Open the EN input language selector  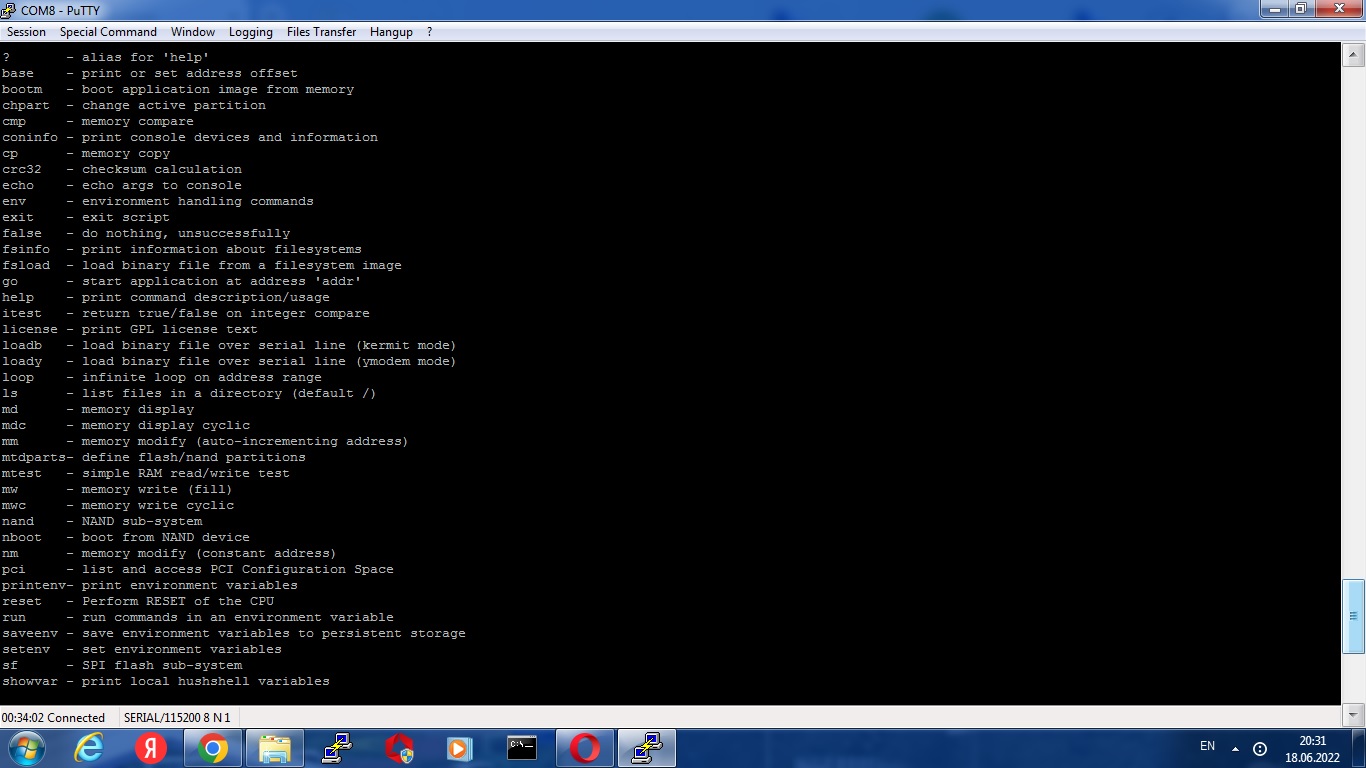(x=1207, y=746)
